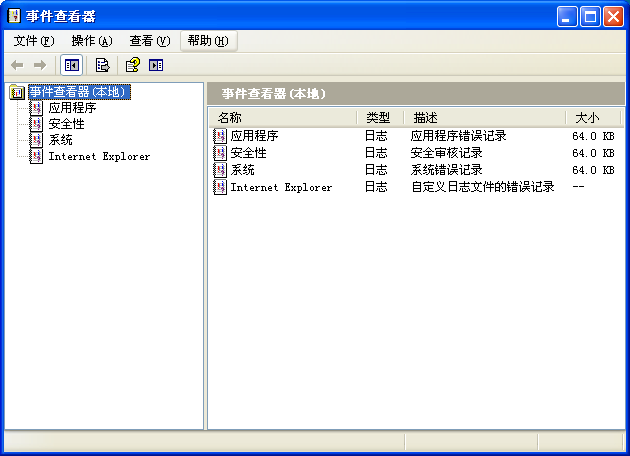
Task: Click the 安全性 list row icon
Action: [x=220, y=153]
